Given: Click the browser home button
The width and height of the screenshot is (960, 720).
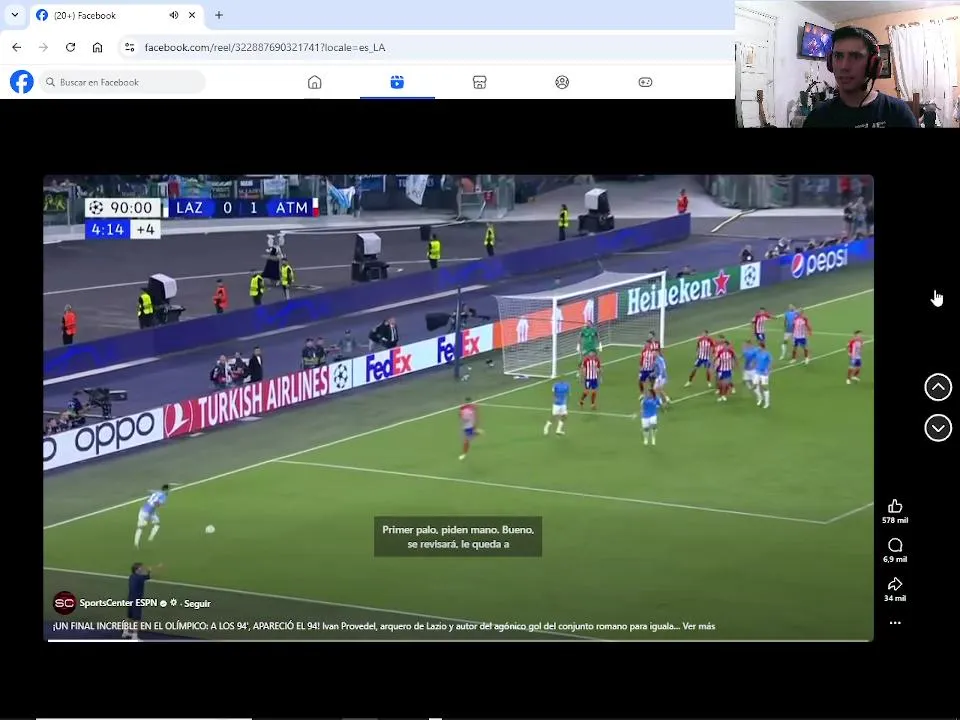Looking at the screenshot, I should [97, 47].
